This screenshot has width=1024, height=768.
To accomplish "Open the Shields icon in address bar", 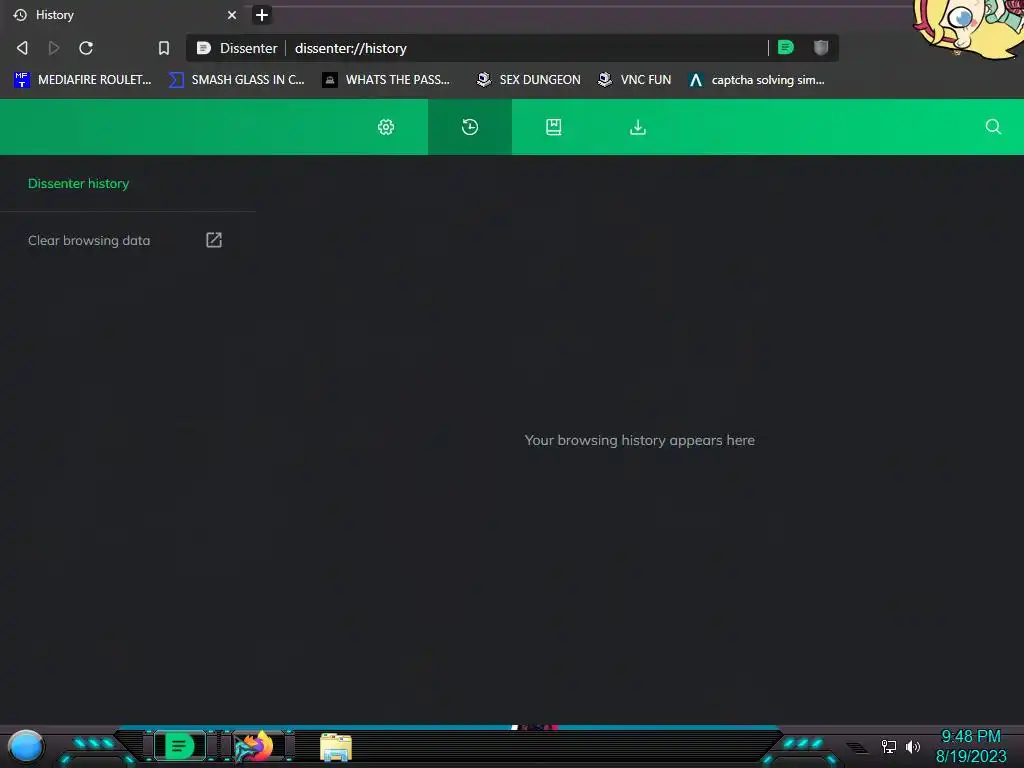I will (x=821, y=47).
